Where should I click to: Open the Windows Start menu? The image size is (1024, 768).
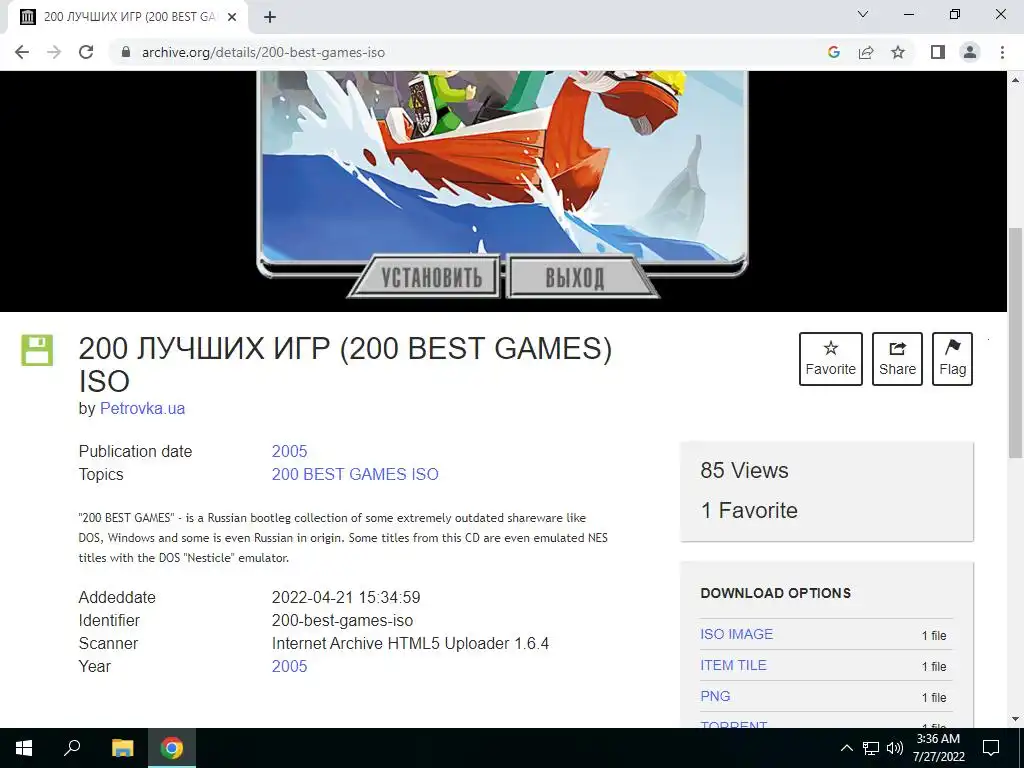click(24, 748)
